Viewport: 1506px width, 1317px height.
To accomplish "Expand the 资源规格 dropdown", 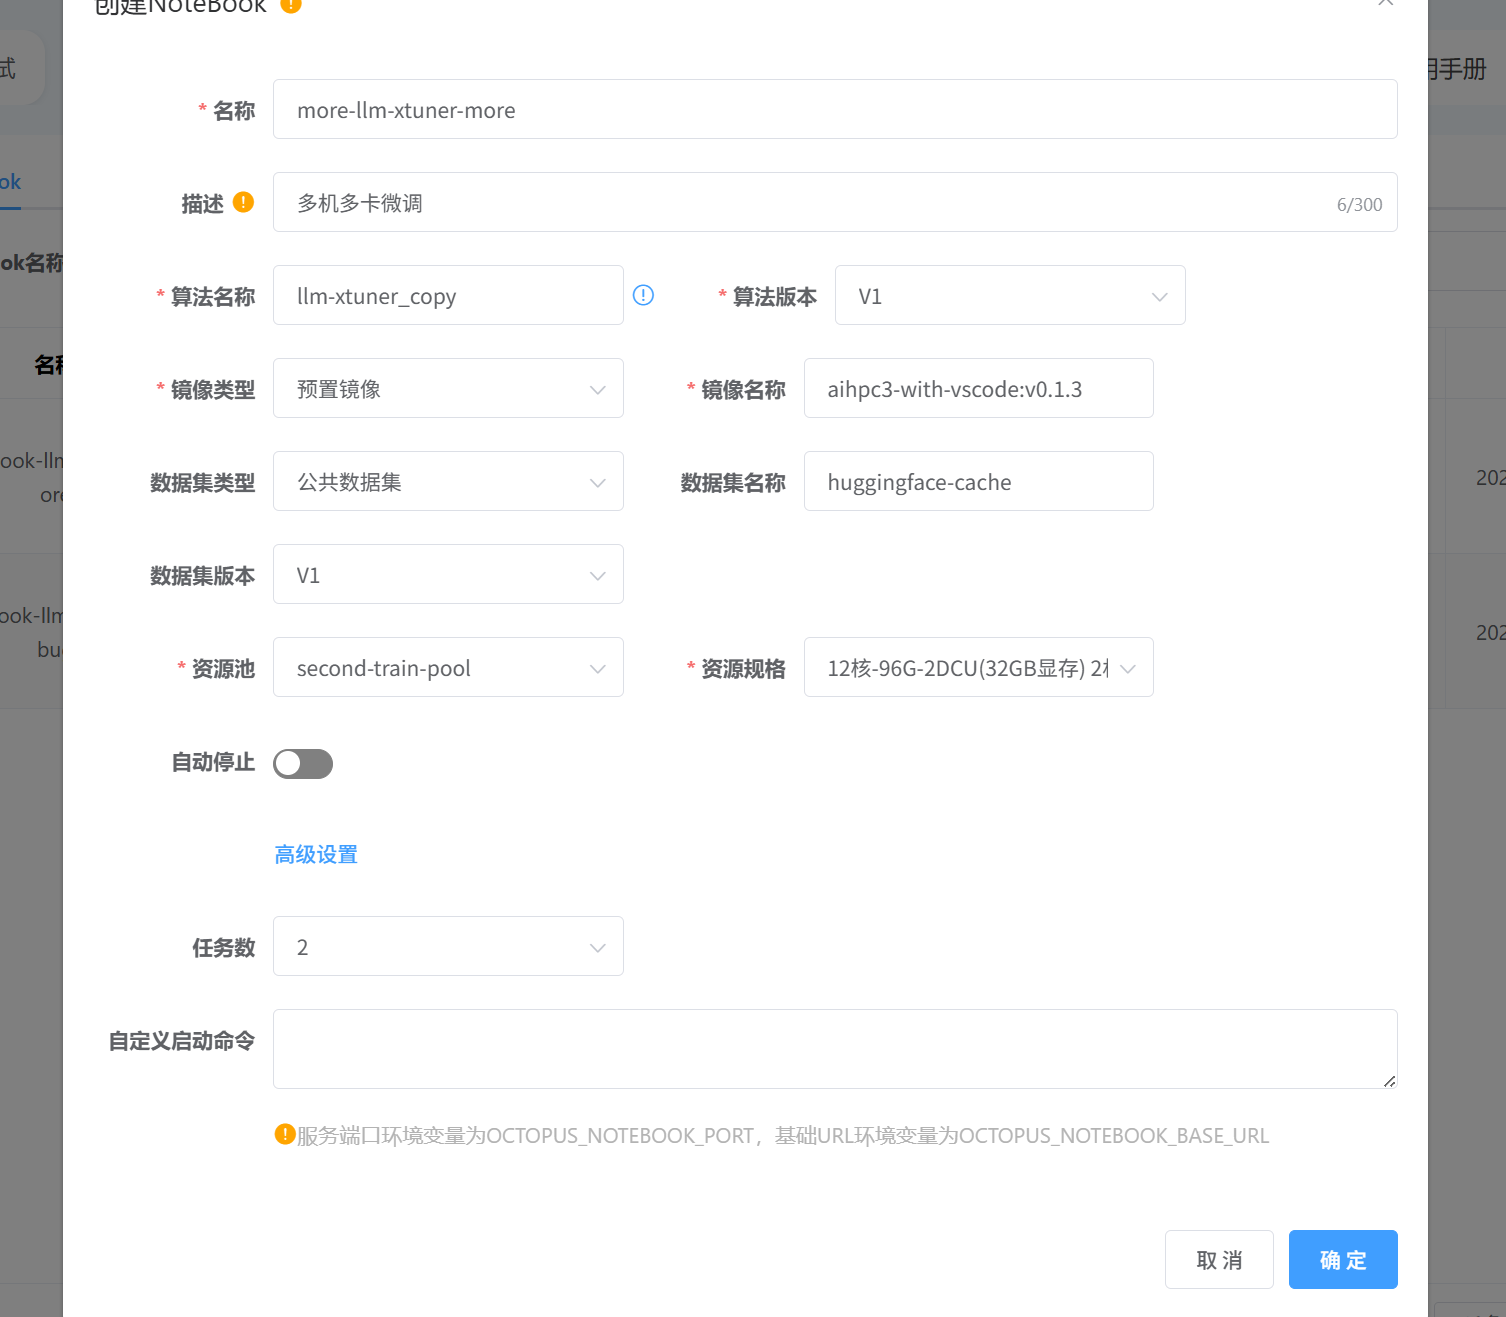I will (x=978, y=668).
